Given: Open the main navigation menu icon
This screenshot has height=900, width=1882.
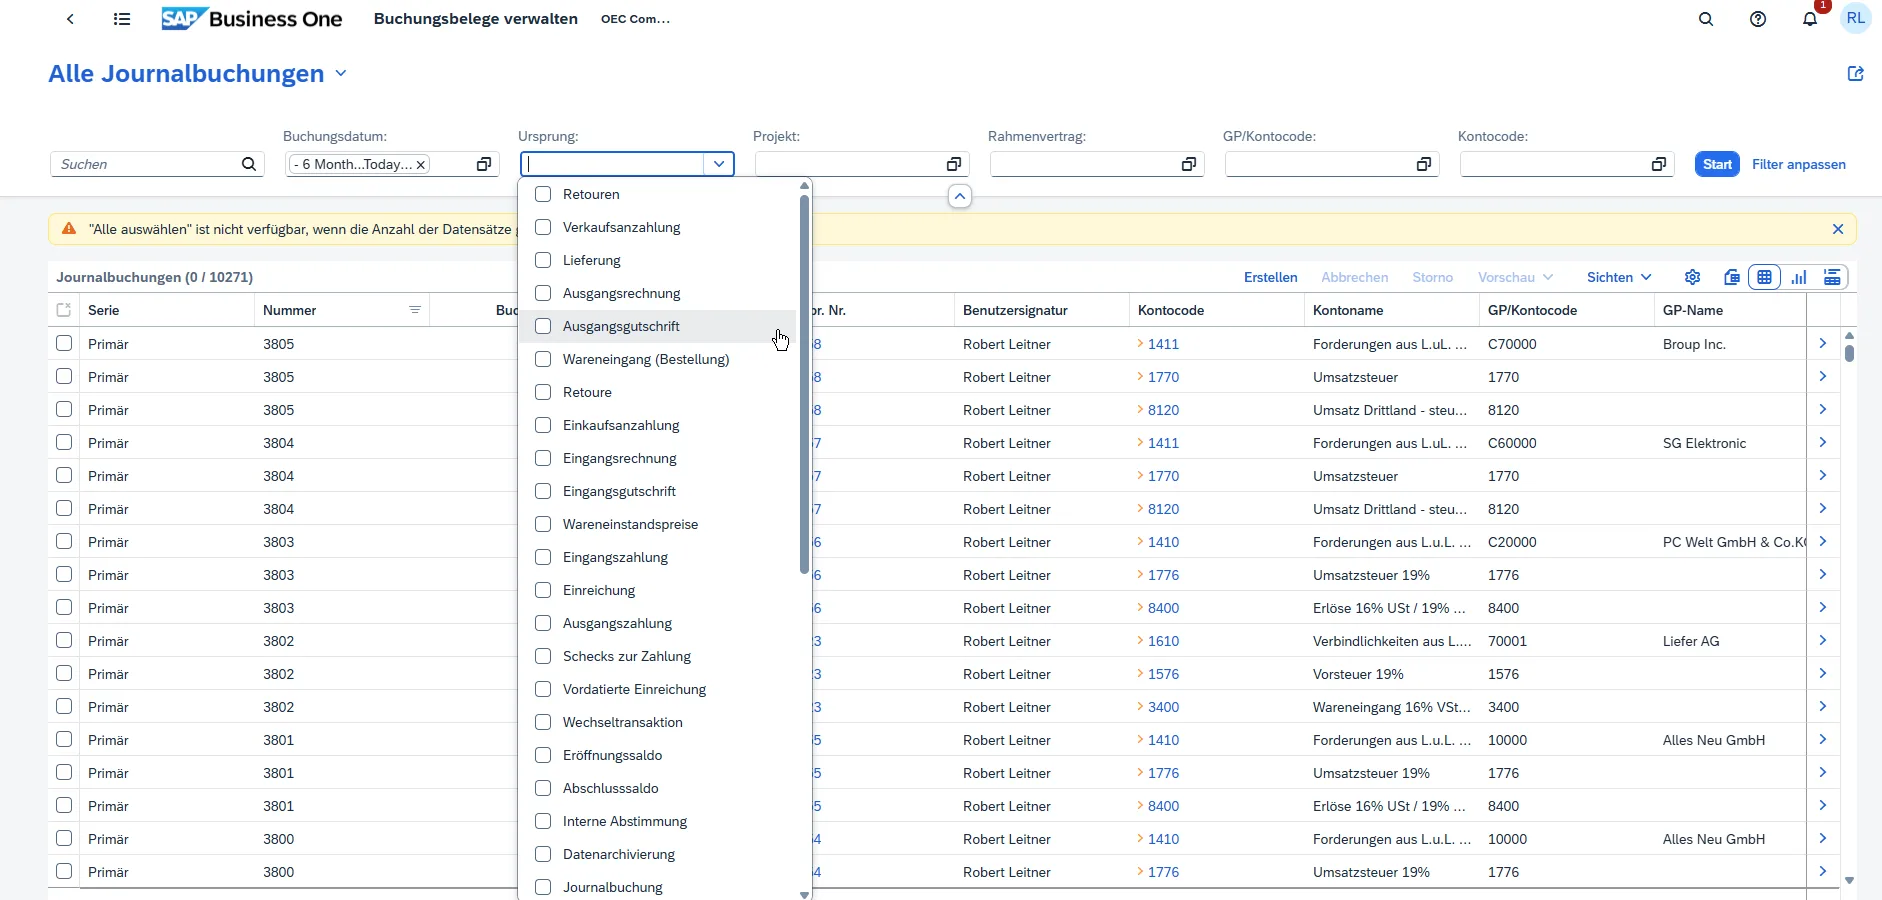Looking at the screenshot, I should click(x=122, y=19).
